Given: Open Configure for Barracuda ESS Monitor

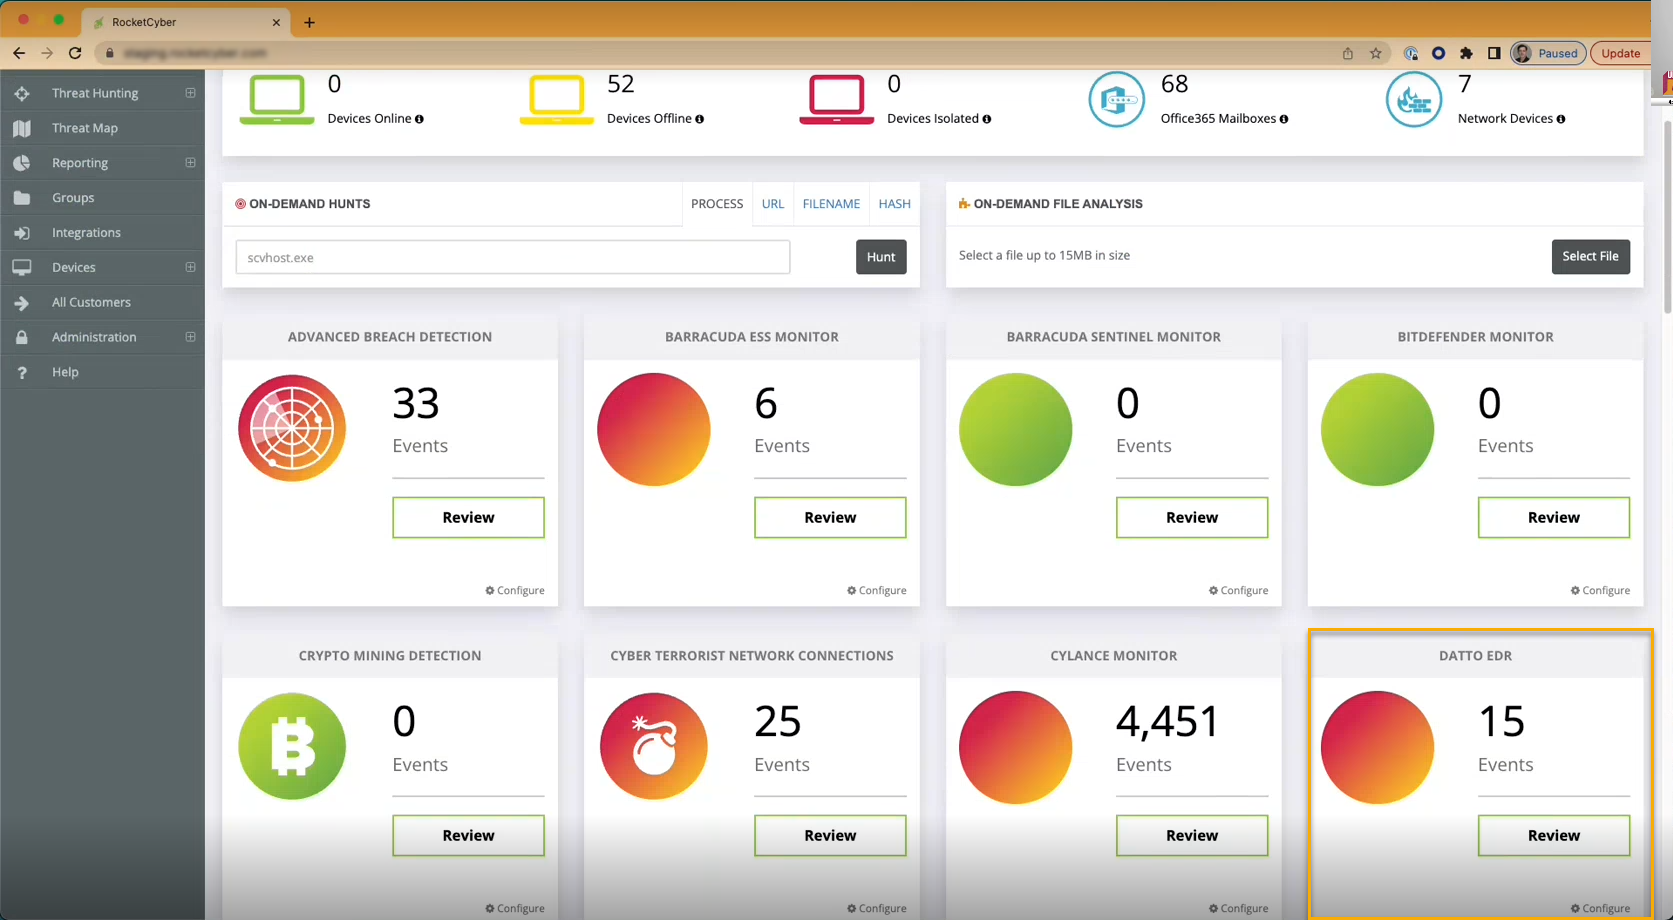Looking at the screenshot, I should [877, 591].
